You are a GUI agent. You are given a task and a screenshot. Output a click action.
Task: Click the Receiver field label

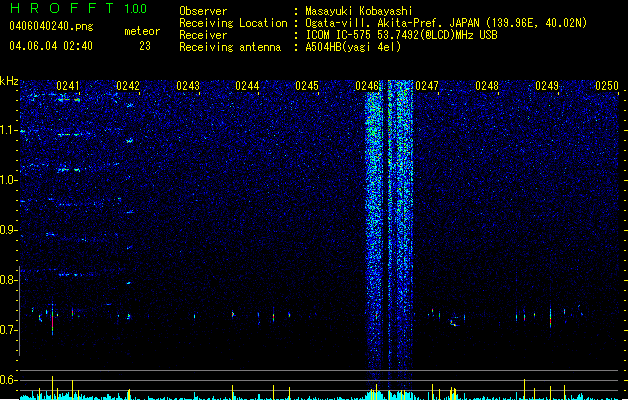point(203,35)
